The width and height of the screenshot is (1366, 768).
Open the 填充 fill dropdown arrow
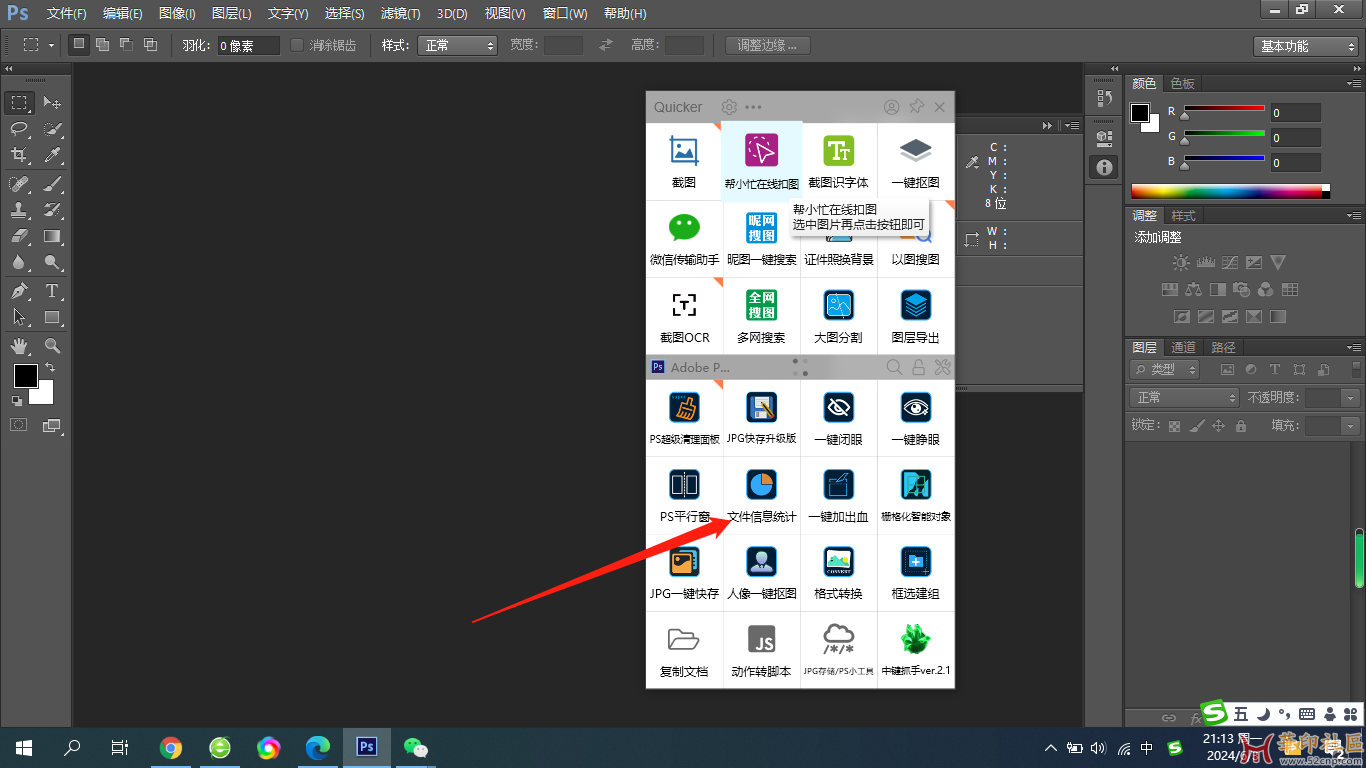[1351, 426]
